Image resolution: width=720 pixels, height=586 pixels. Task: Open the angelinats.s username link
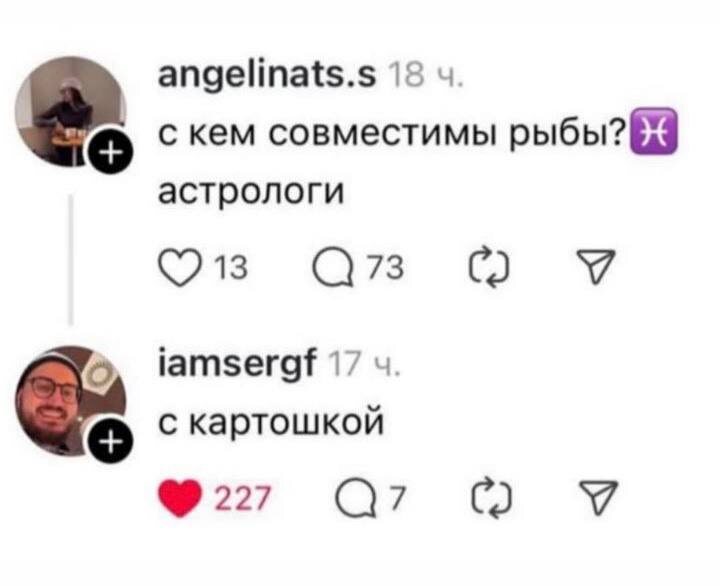point(267,76)
